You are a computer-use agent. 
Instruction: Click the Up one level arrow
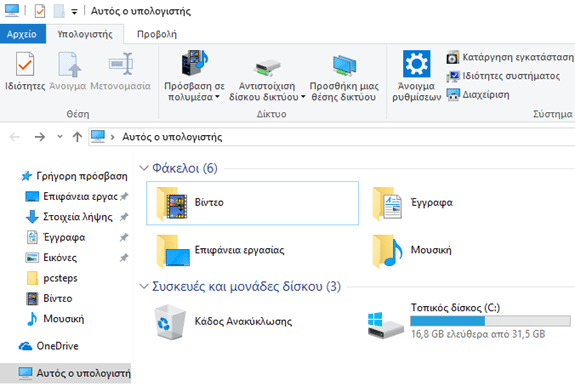(77, 137)
